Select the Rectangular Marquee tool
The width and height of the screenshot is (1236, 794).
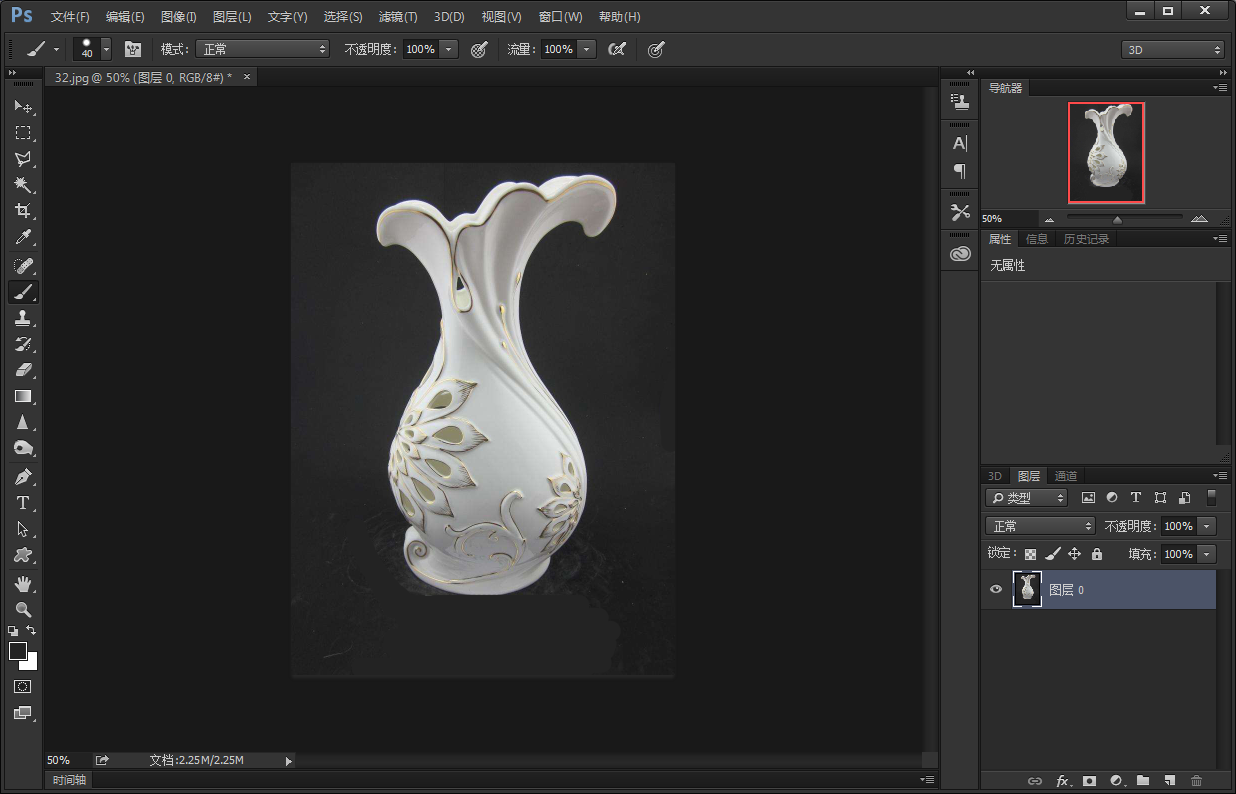tap(22, 132)
